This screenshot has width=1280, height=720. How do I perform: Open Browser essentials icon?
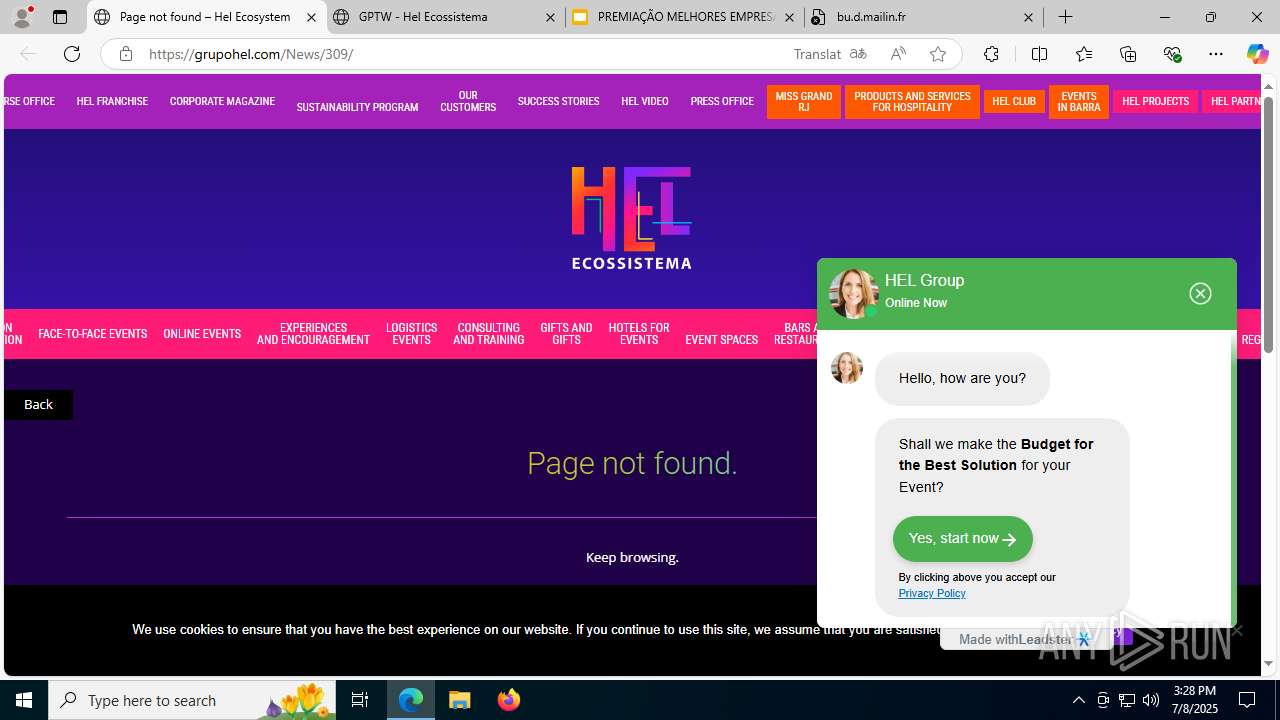pos(1172,54)
